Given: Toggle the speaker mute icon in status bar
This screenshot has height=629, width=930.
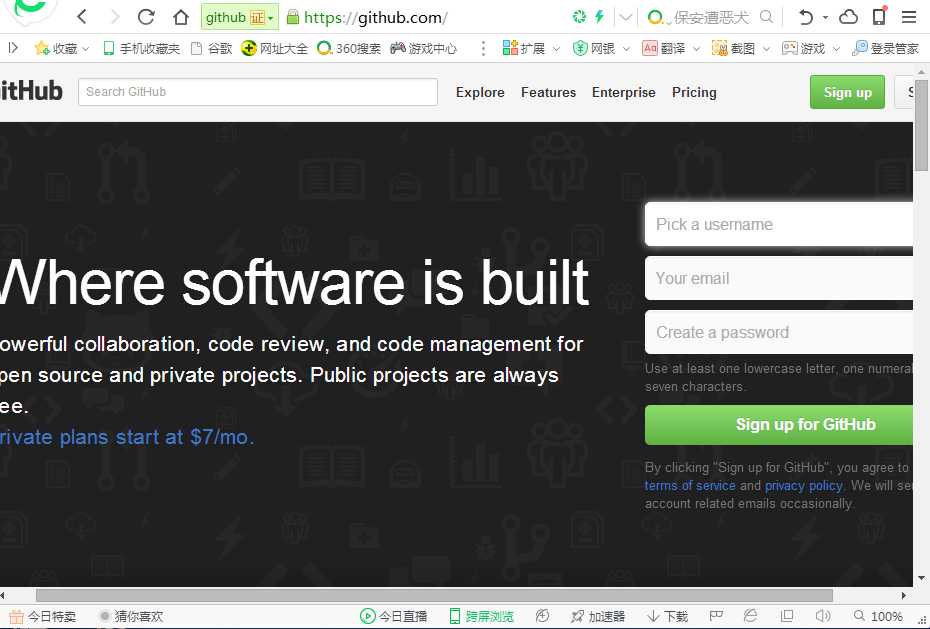Looking at the screenshot, I should point(823,617).
